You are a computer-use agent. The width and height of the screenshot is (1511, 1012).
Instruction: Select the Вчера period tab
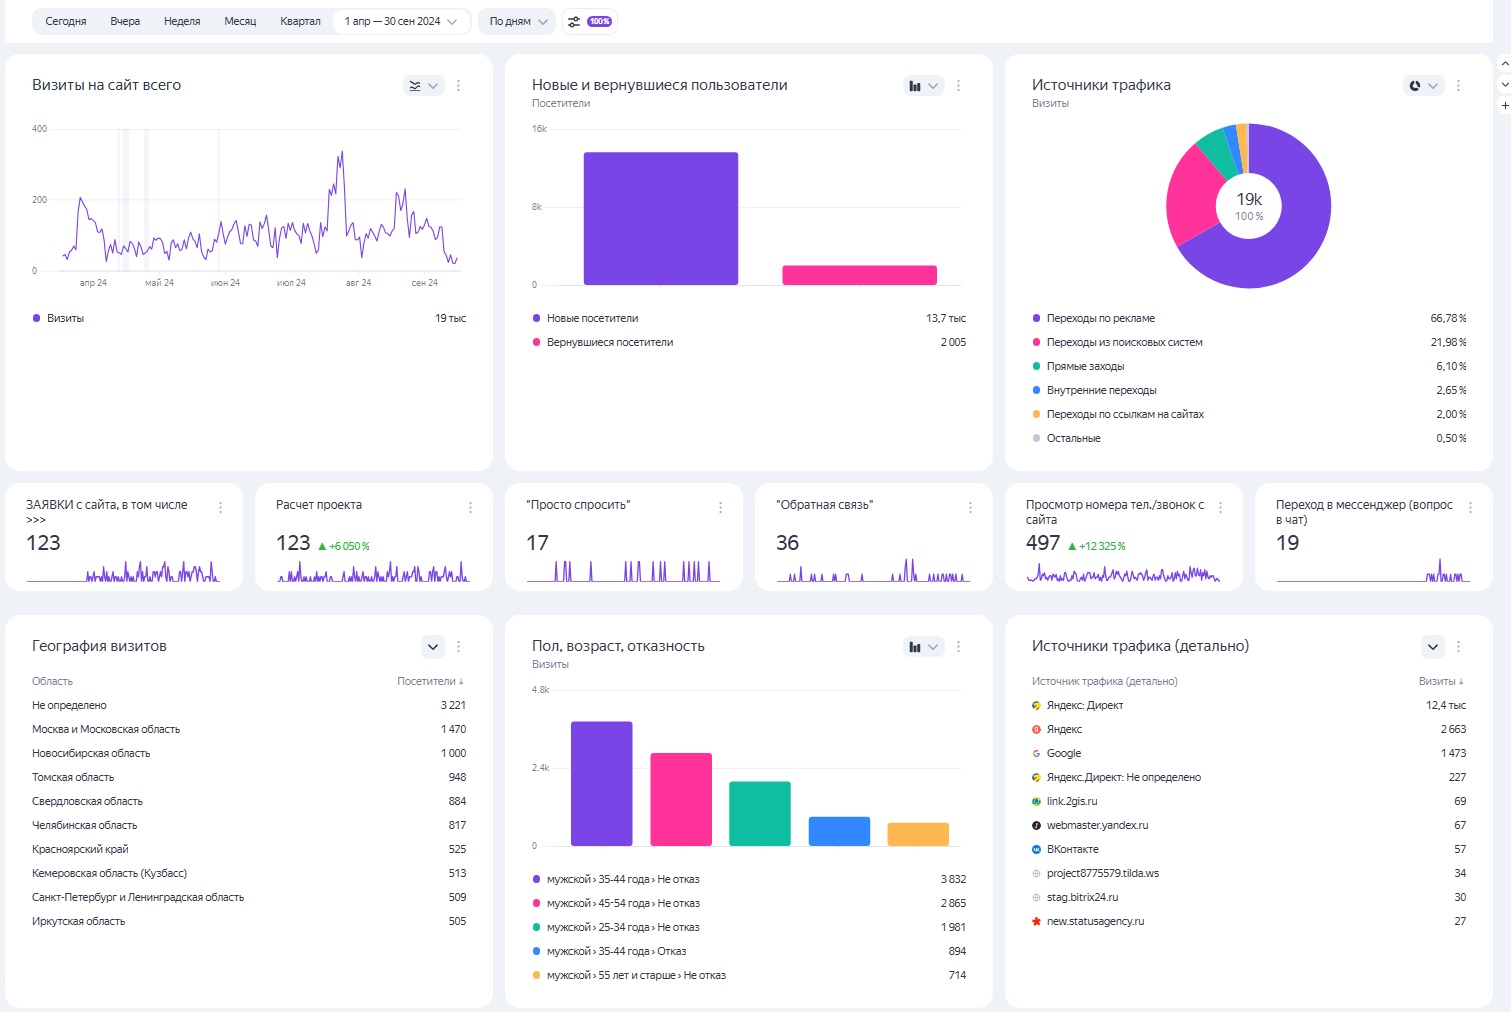(125, 21)
